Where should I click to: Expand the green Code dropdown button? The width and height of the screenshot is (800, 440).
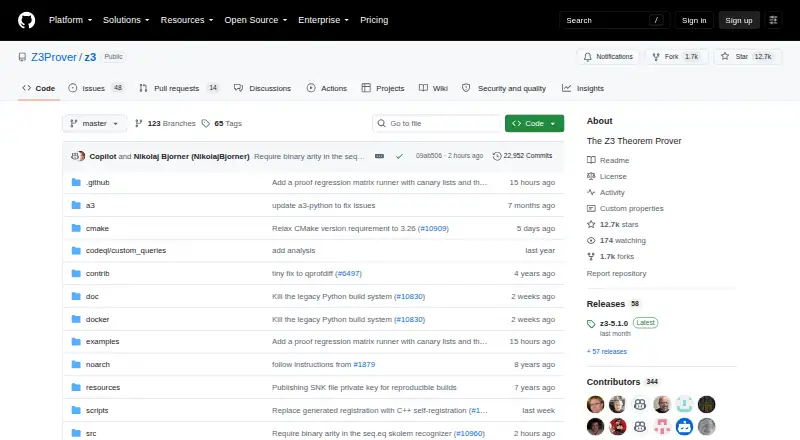[x=534, y=124]
